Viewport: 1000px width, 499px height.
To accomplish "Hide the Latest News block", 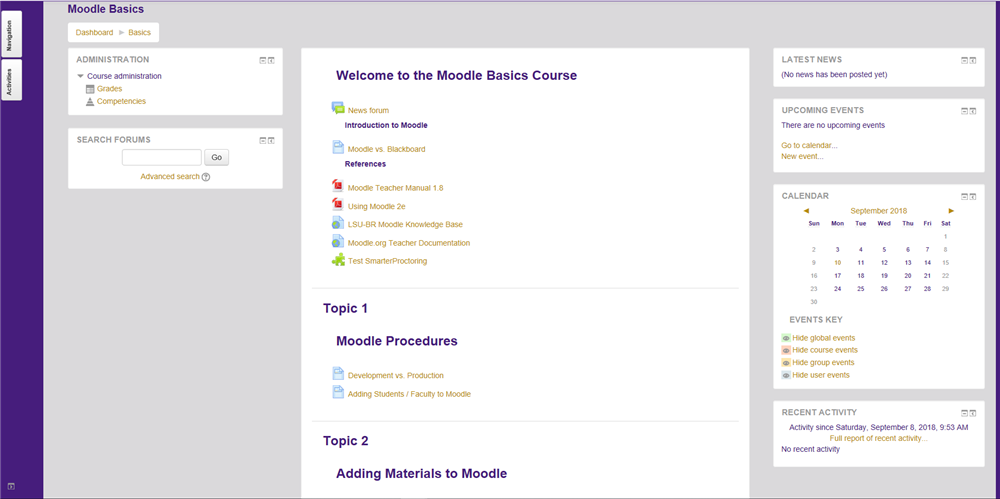I will pos(964,60).
